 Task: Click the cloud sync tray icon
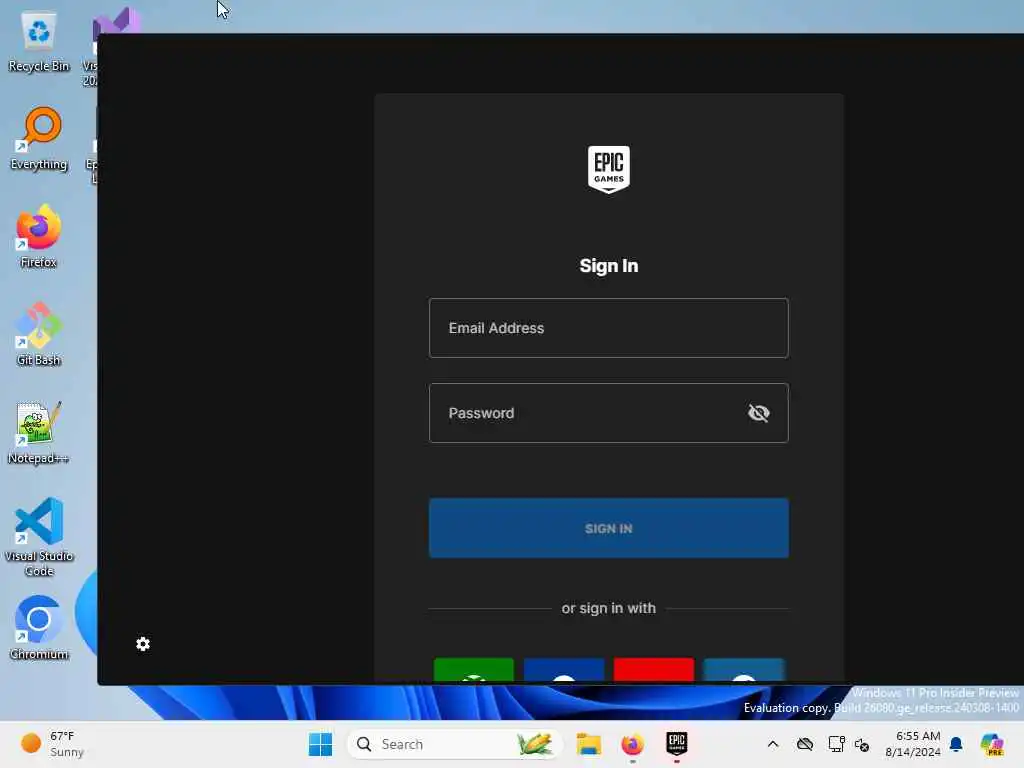[805, 744]
